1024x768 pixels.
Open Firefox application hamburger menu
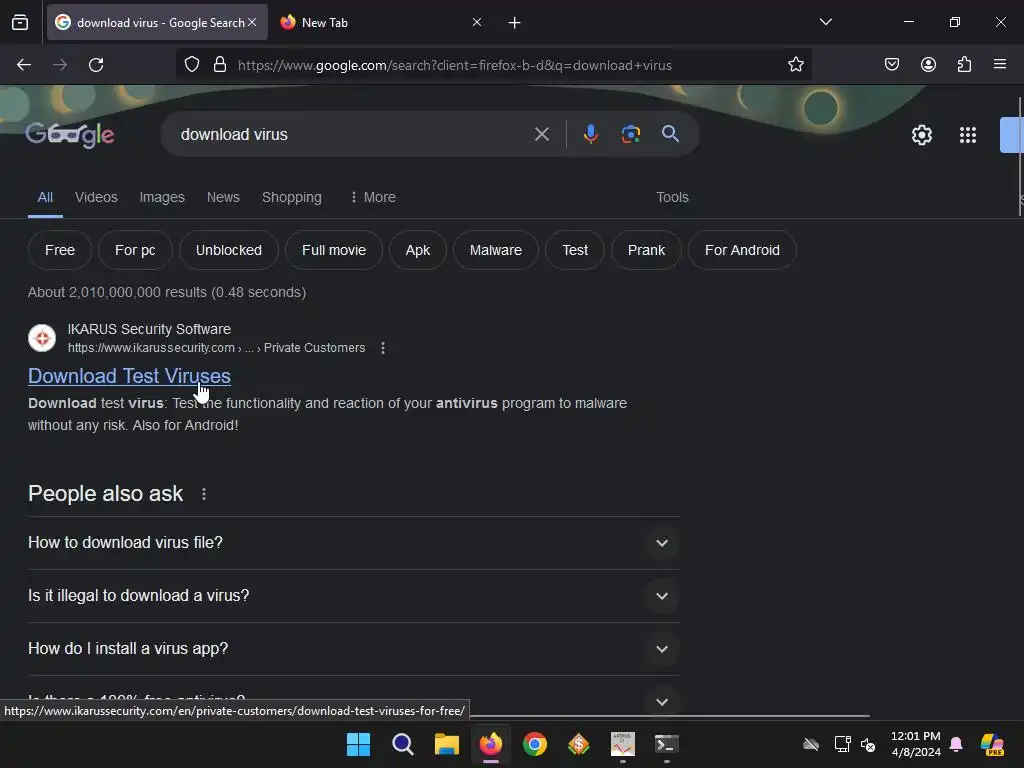tap(1000, 65)
